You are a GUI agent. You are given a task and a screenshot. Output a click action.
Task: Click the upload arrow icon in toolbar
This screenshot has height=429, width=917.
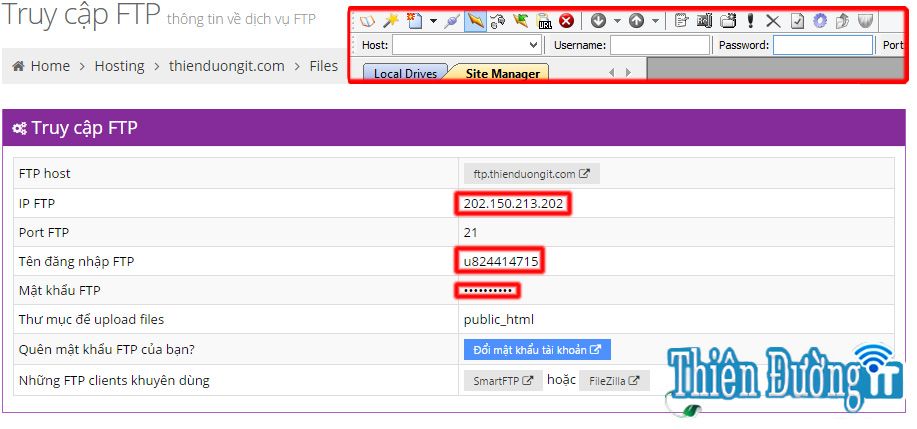(x=636, y=20)
